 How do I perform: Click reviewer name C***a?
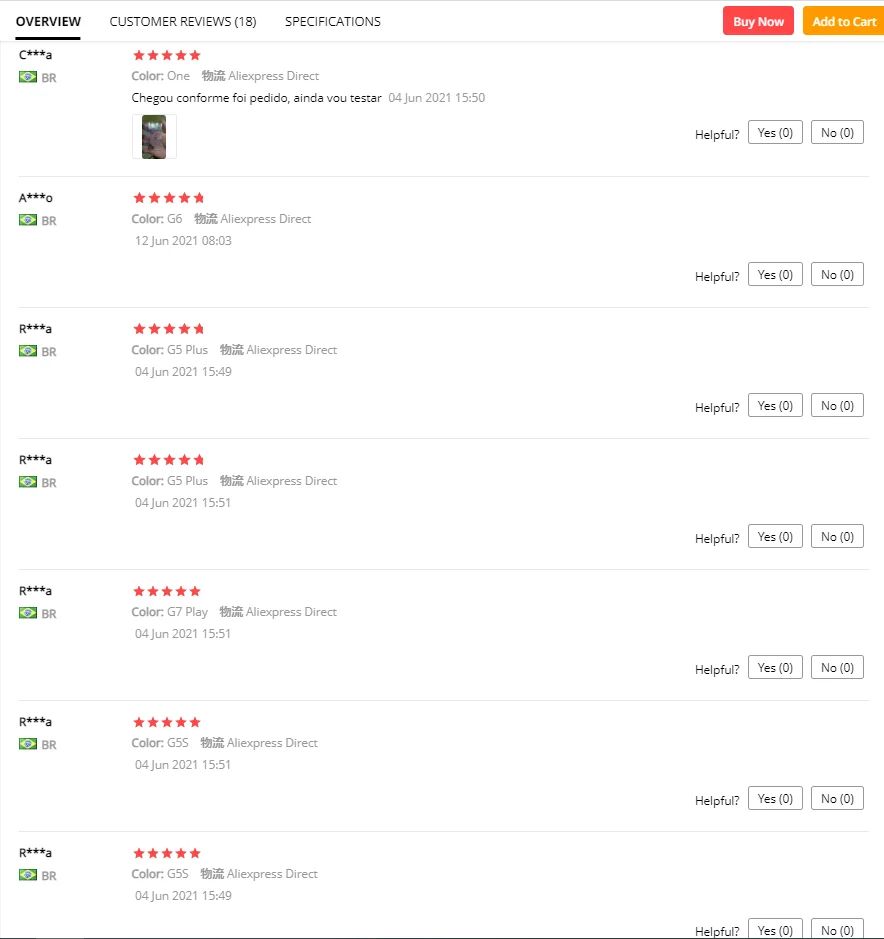[35, 55]
